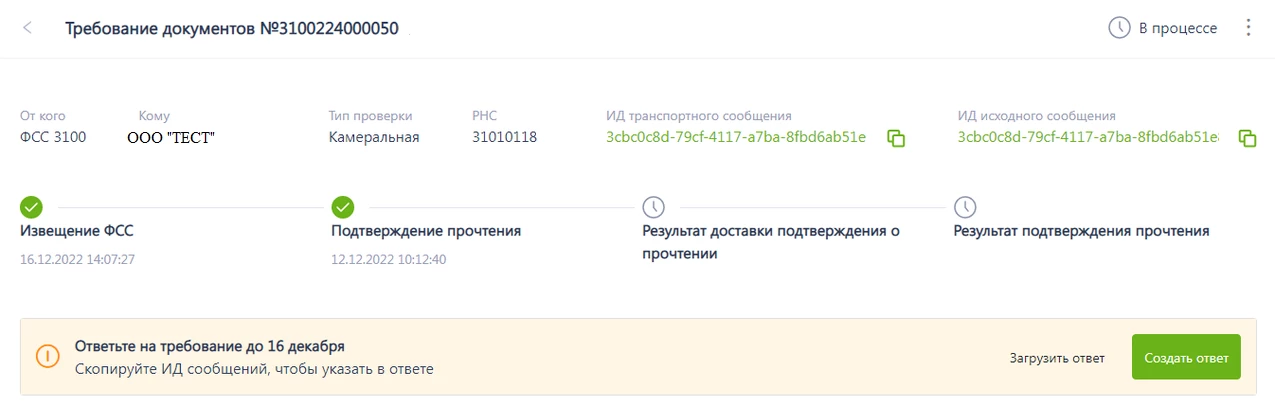Click the green checkmark above Извещение ФСС

point(31,207)
